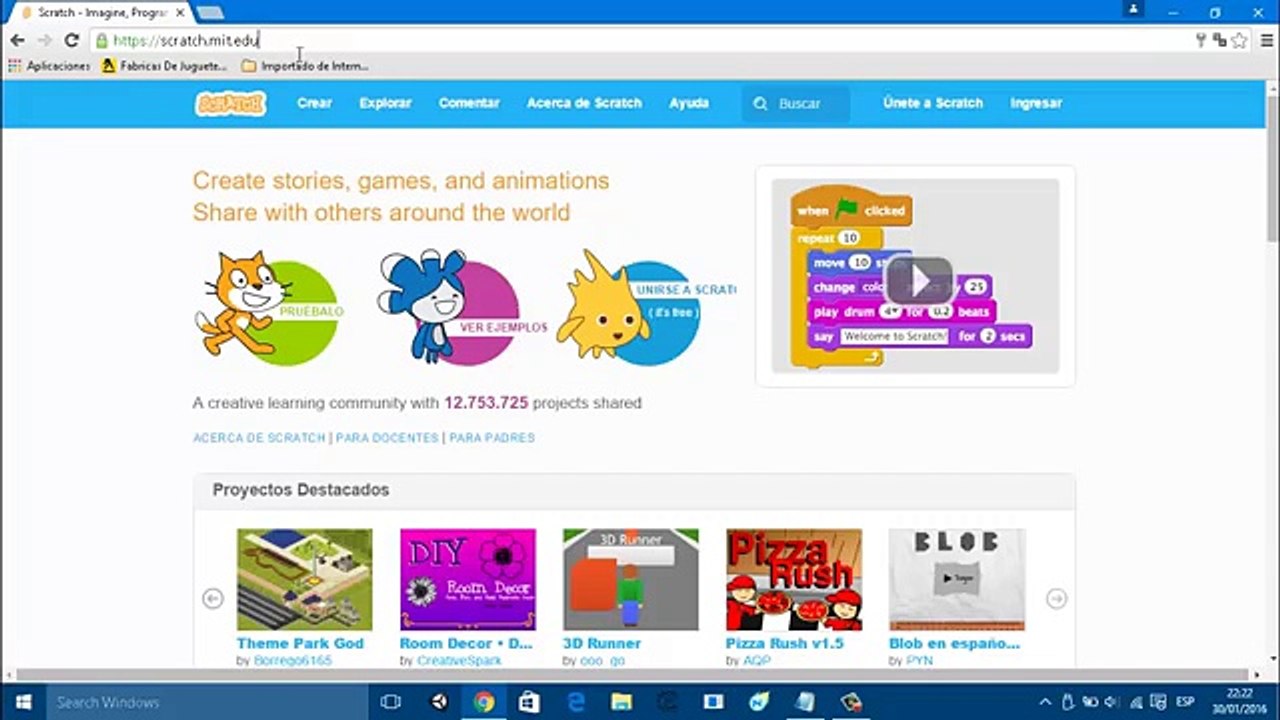Click the Pizza Rush v1.5 title link
This screenshot has width=1280, height=720.
click(785, 643)
